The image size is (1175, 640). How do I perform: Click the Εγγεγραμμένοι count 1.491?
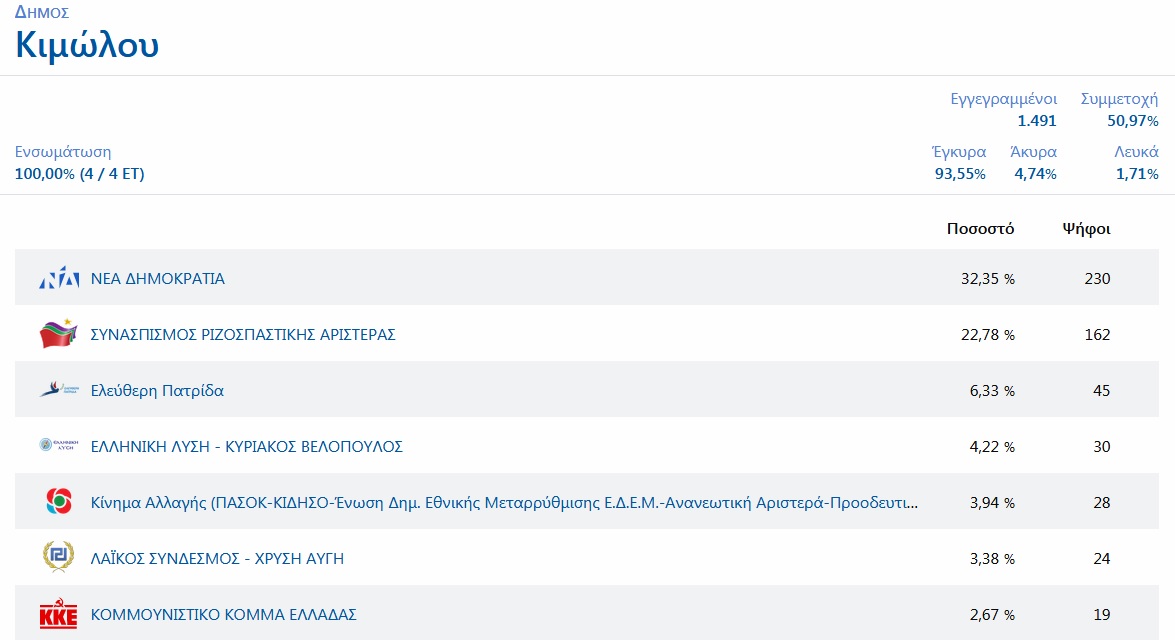pos(1036,121)
